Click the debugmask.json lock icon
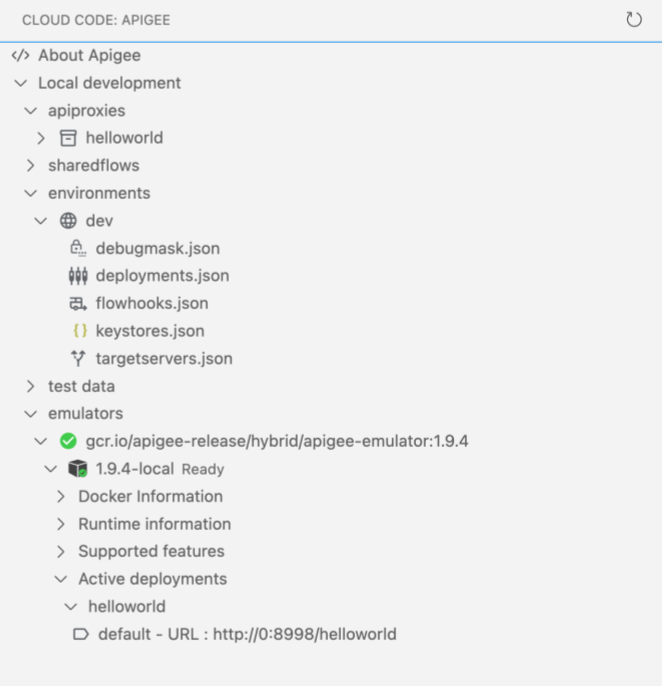This screenshot has width=663, height=686. [79, 248]
